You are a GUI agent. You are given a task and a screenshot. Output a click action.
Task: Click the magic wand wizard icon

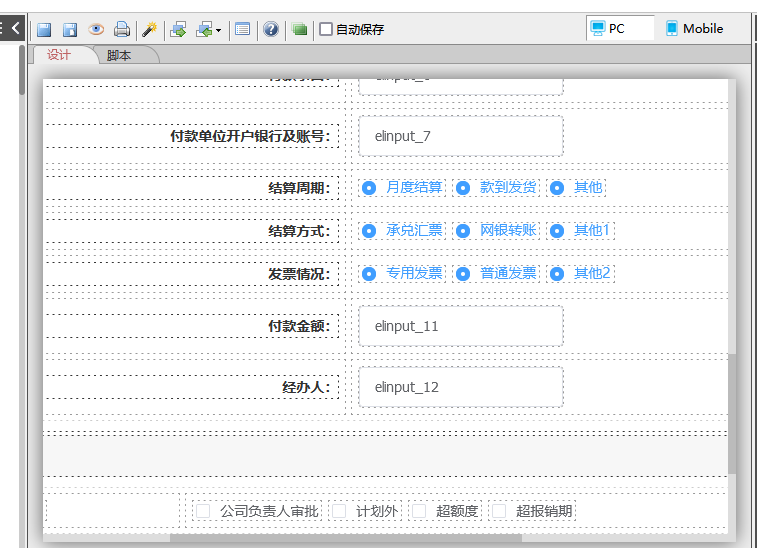point(150,29)
